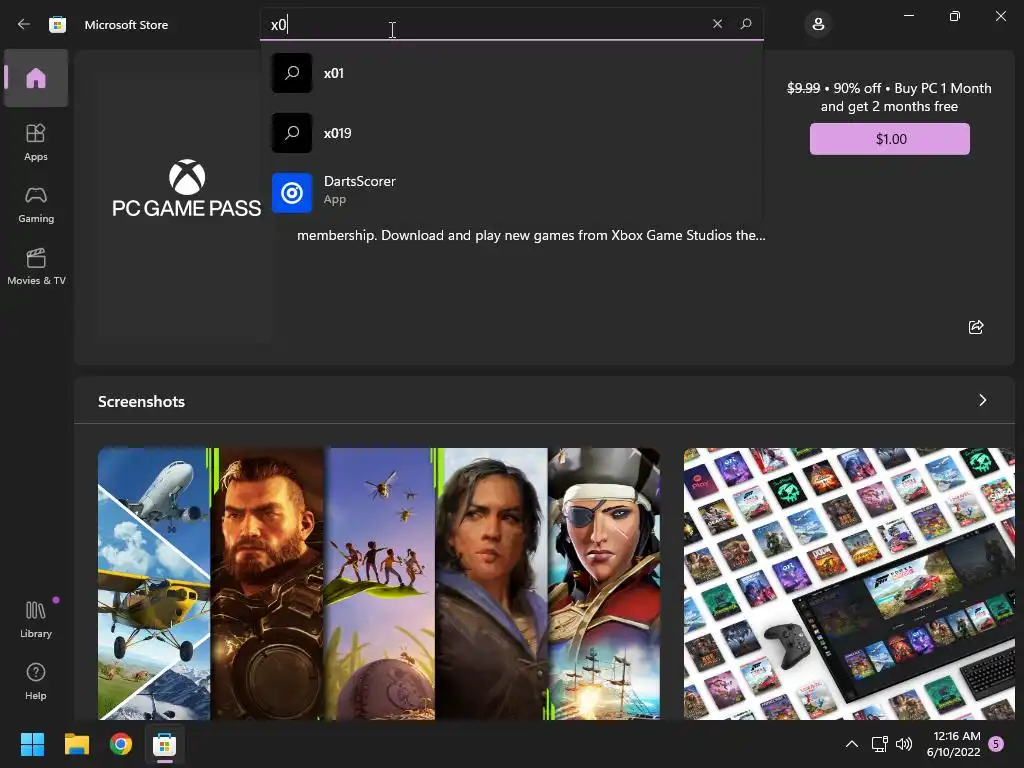Open network status tray icon

879,744
